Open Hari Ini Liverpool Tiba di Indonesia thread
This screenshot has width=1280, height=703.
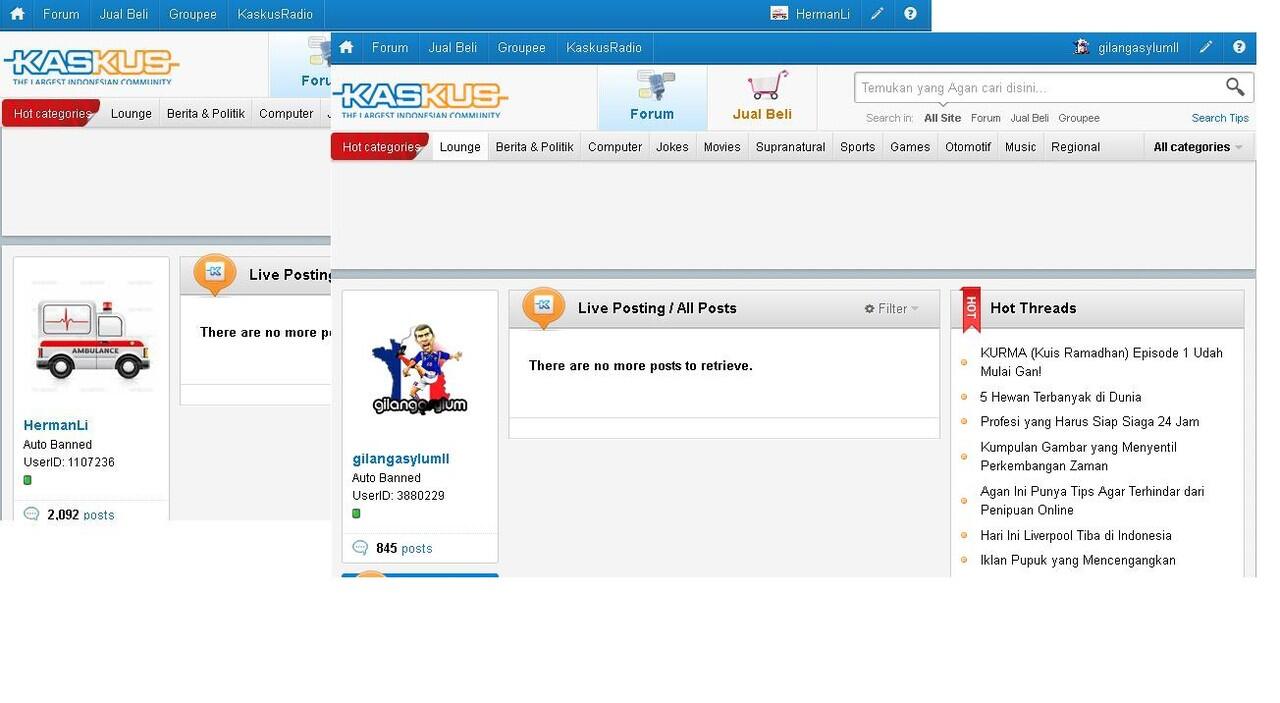coord(1076,535)
